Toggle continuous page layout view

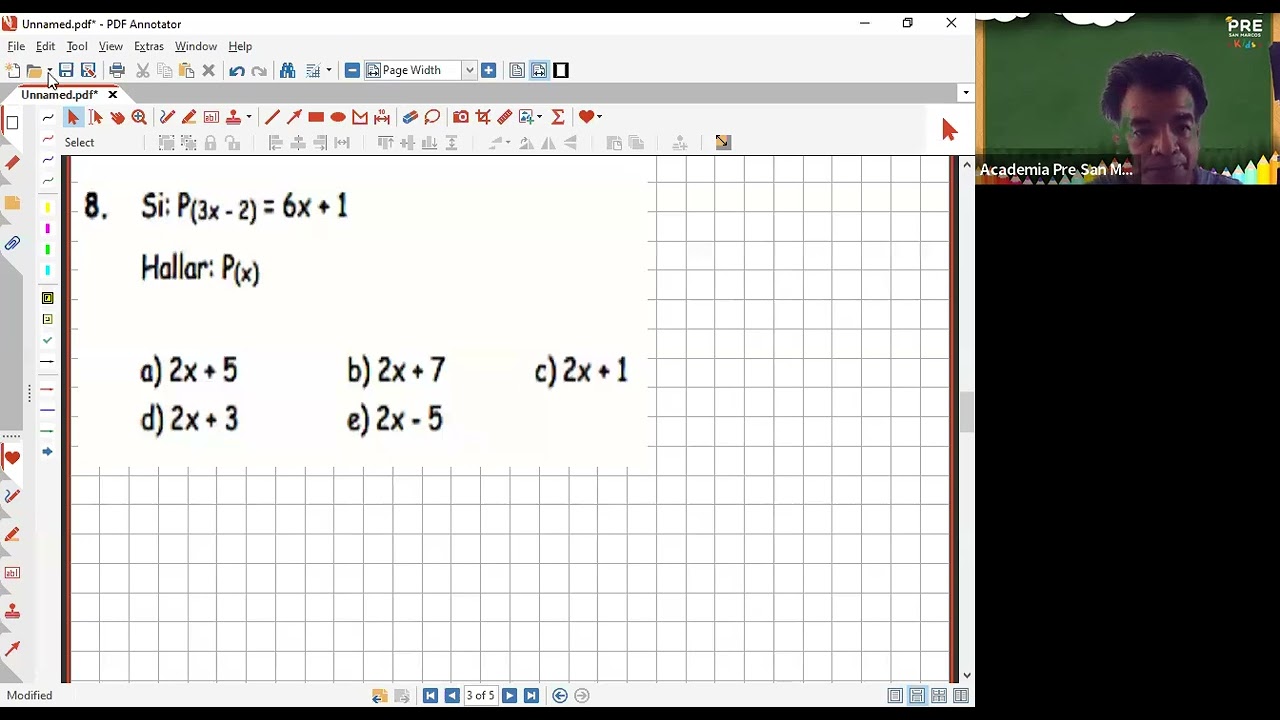917,696
